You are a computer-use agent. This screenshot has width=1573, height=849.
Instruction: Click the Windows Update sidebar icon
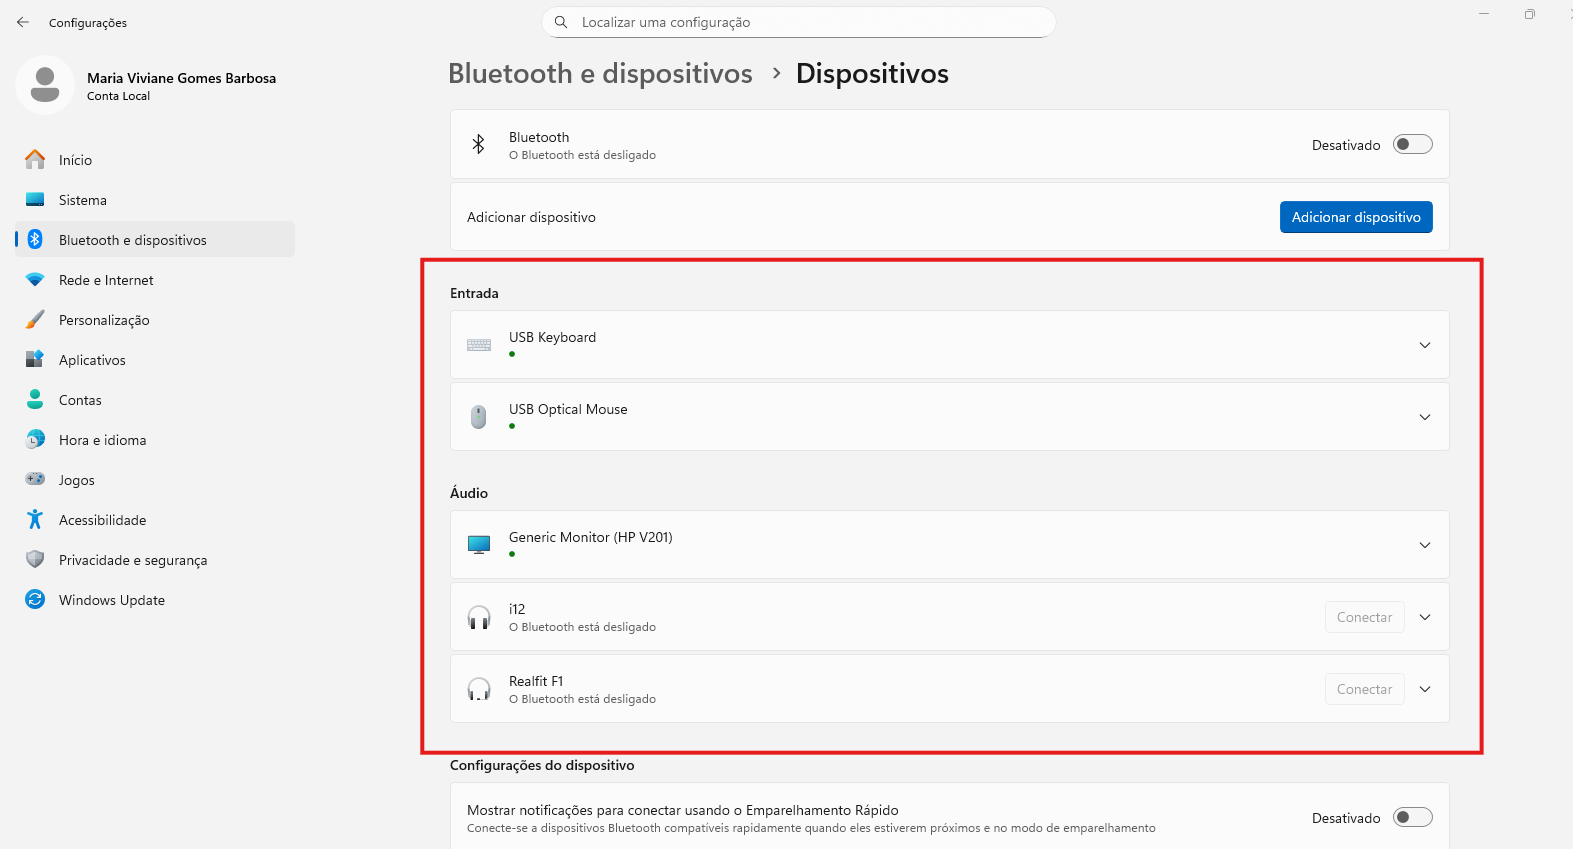pos(35,600)
